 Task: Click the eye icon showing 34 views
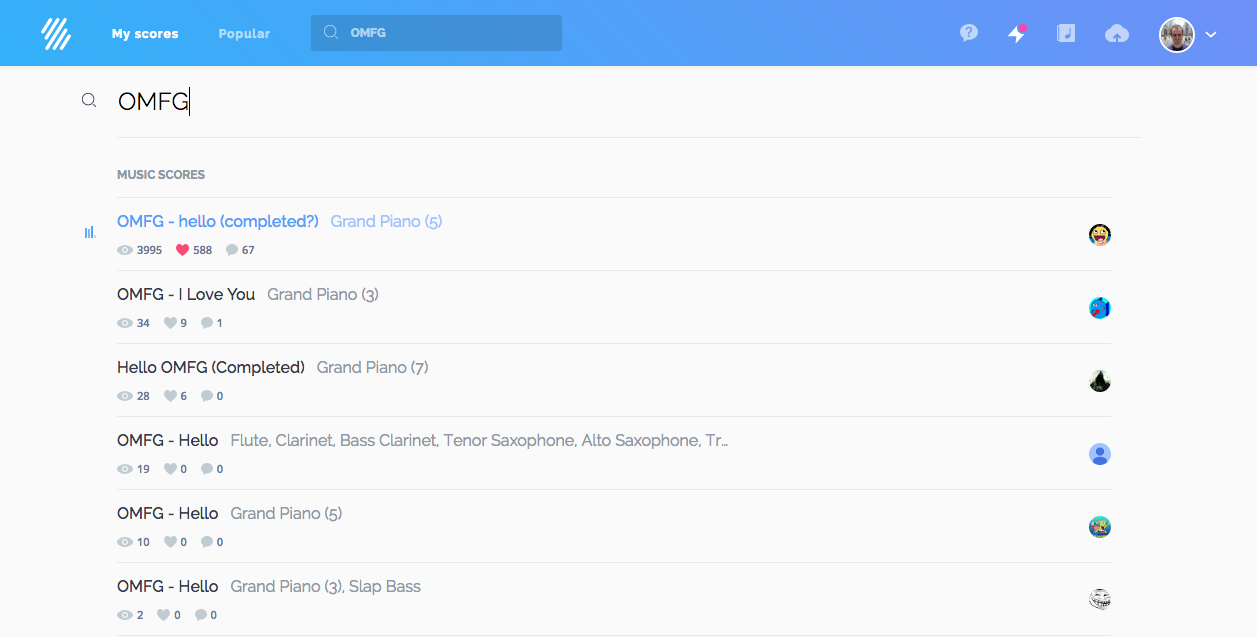[x=125, y=323]
